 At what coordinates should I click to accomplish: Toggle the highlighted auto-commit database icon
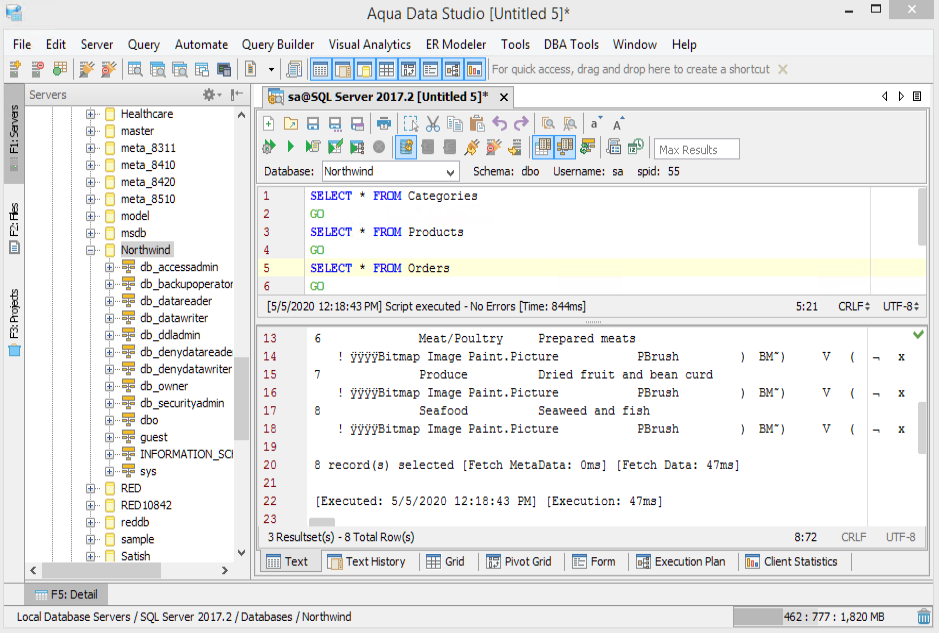coord(406,148)
